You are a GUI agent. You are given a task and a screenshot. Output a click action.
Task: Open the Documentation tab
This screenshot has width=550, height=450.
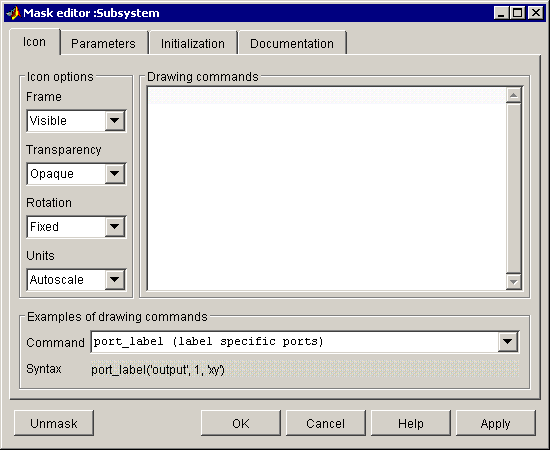(292, 43)
